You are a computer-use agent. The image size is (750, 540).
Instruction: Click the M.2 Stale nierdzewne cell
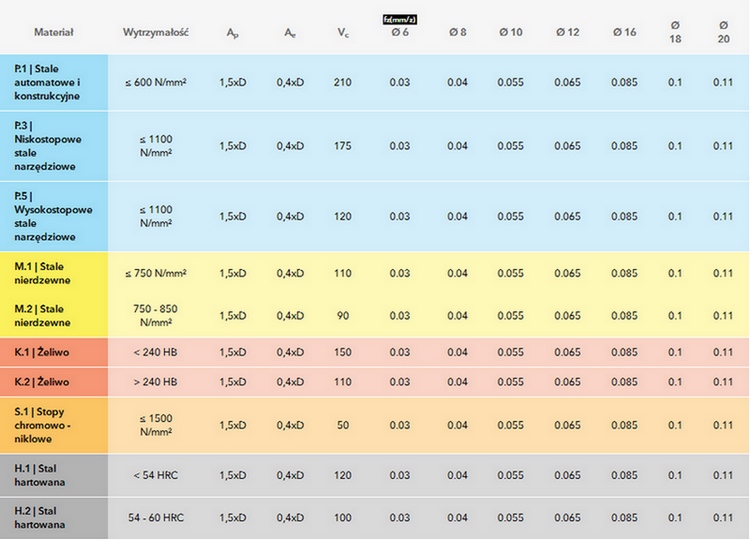[x=54, y=316]
